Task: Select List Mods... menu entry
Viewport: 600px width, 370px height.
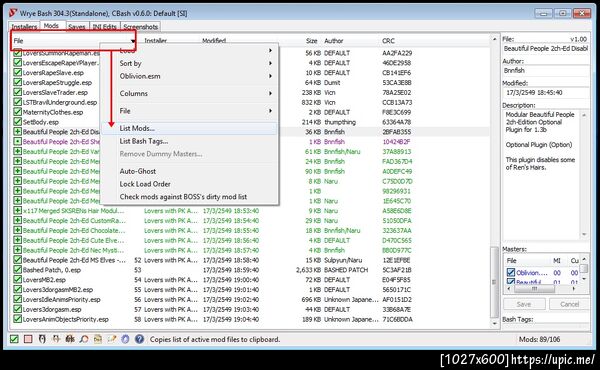Action: pos(189,128)
